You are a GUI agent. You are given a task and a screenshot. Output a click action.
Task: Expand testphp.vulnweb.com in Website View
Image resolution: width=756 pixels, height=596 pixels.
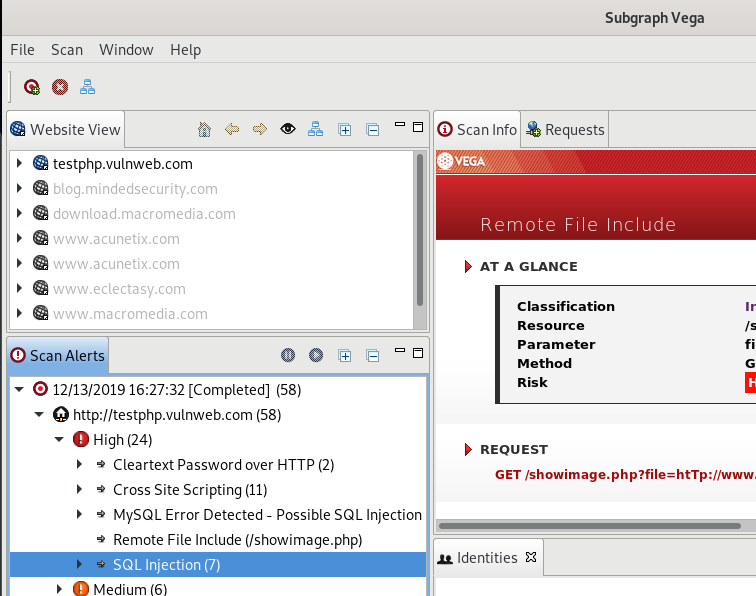(x=19, y=163)
